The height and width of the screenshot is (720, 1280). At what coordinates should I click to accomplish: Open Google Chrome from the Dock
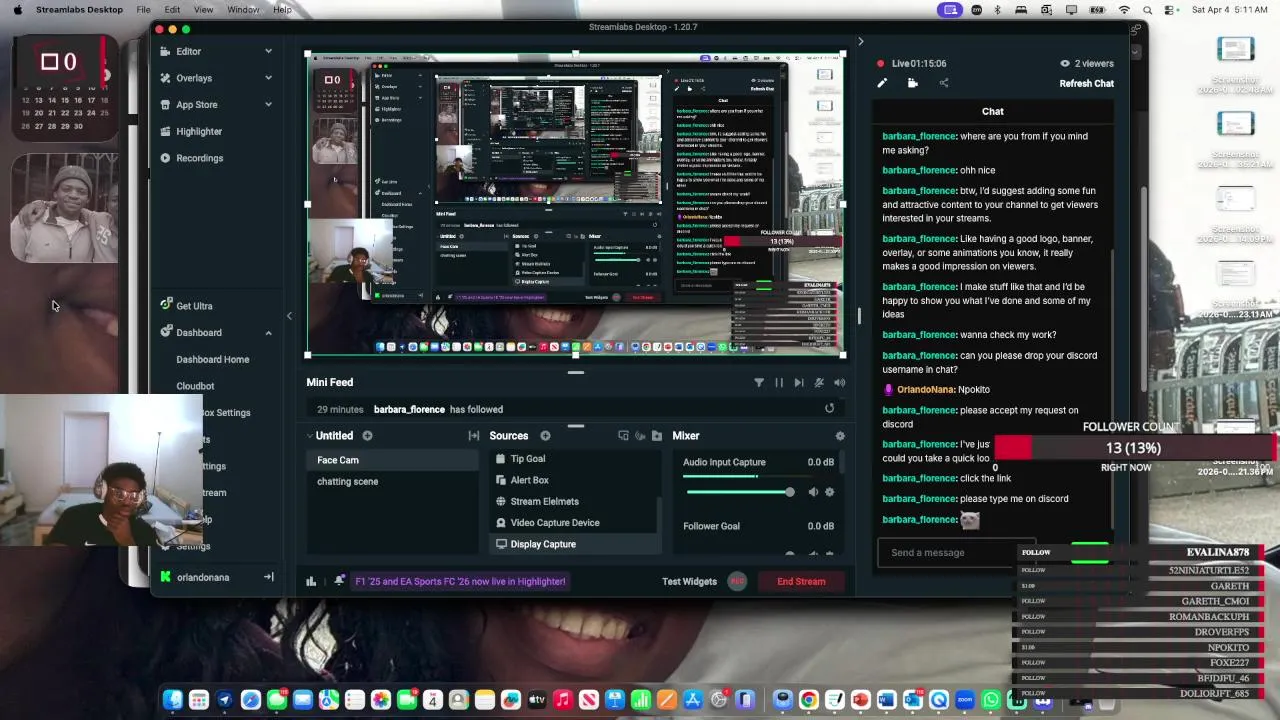tap(809, 700)
